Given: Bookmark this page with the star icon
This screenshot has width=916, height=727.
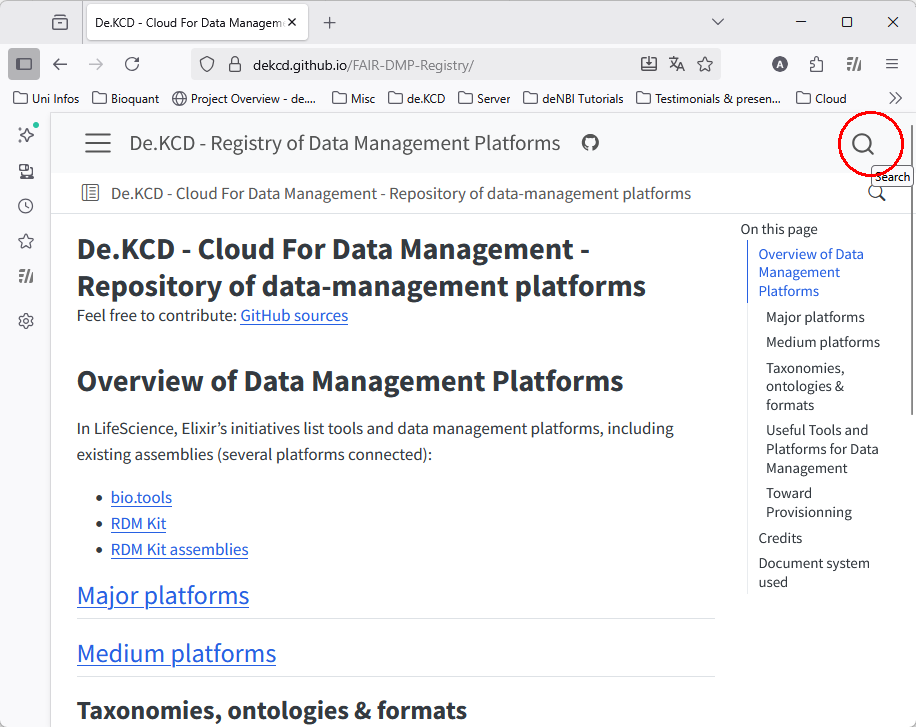Looking at the screenshot, I should (705, 64).
